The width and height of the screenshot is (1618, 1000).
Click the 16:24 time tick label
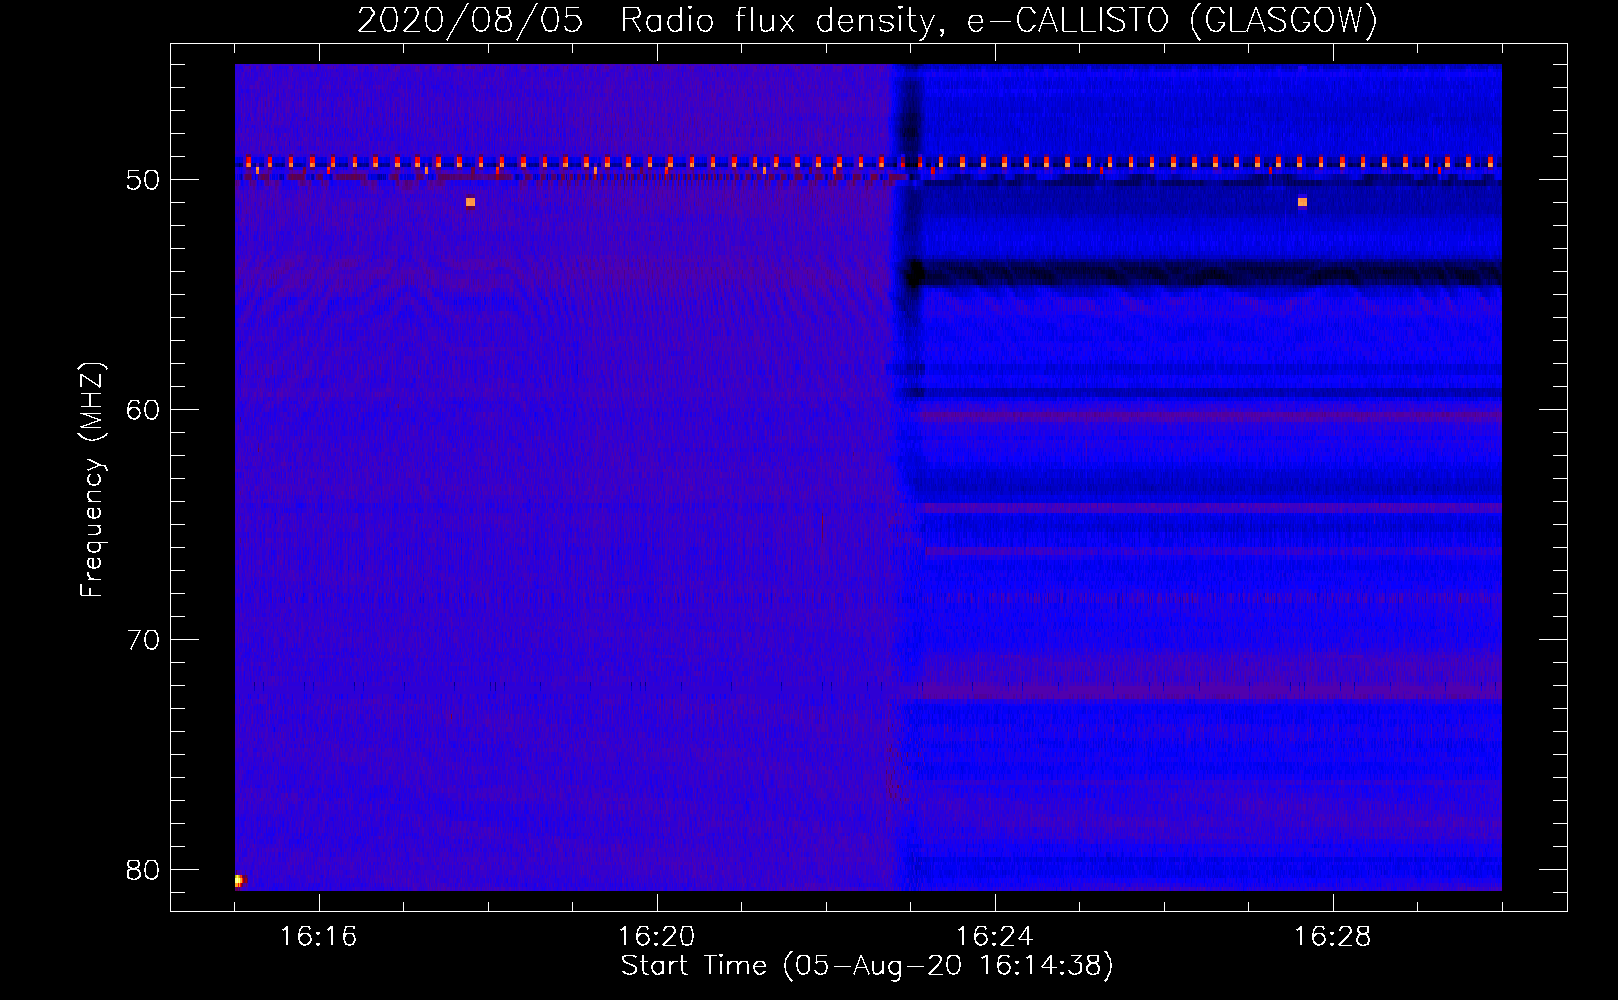[994, 936]
